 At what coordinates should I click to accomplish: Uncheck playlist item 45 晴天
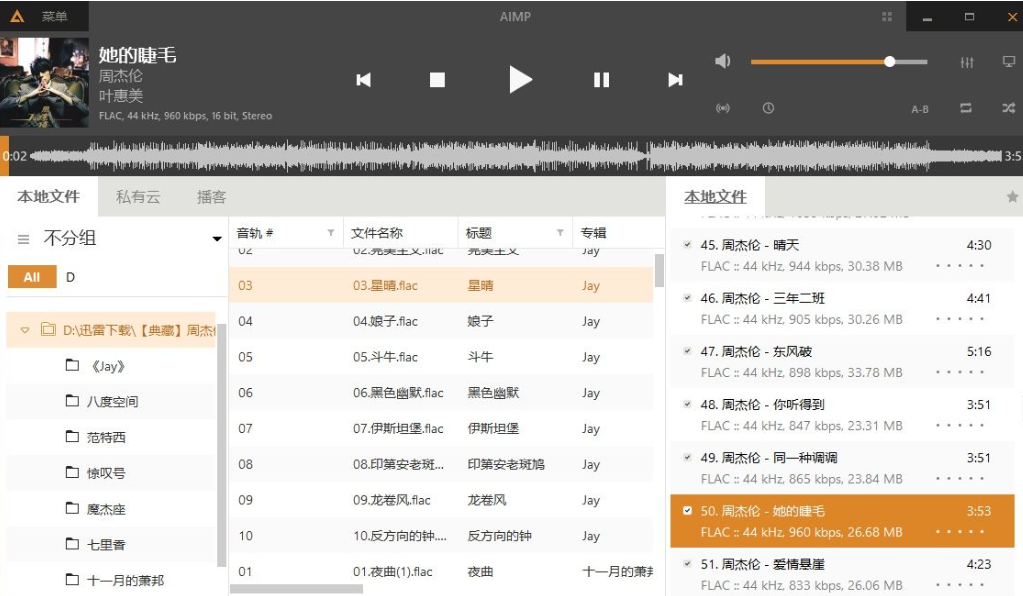687,245
